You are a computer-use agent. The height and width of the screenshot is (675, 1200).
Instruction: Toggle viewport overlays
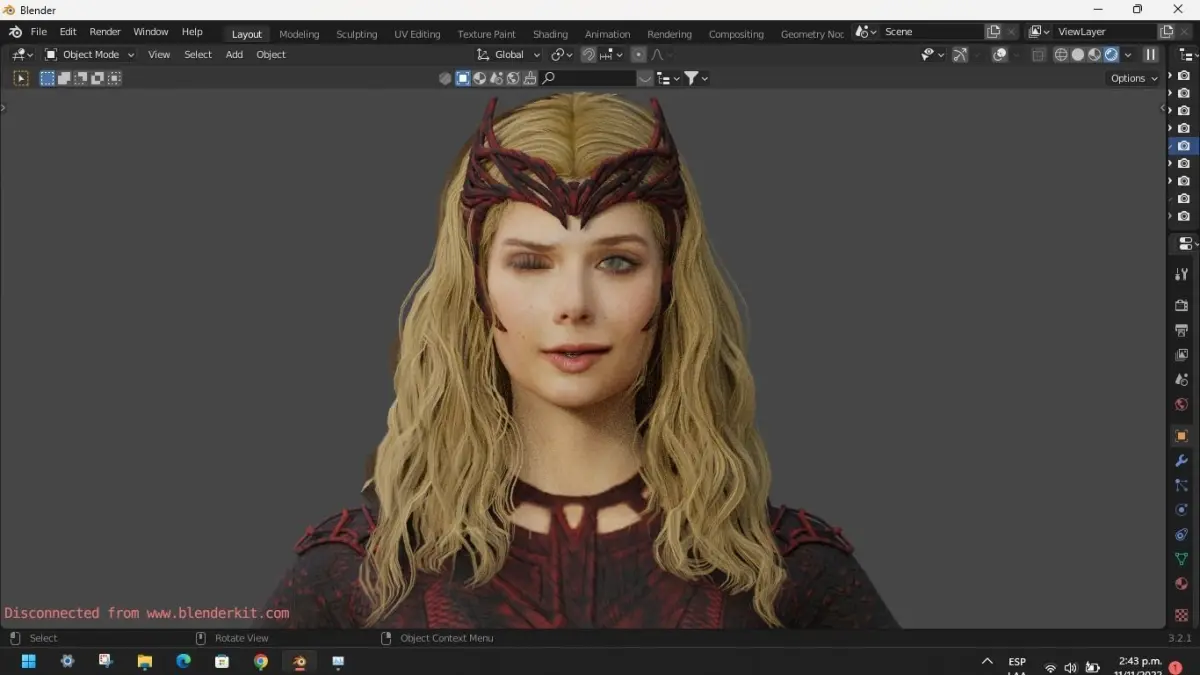click(x=1000, y=55)
